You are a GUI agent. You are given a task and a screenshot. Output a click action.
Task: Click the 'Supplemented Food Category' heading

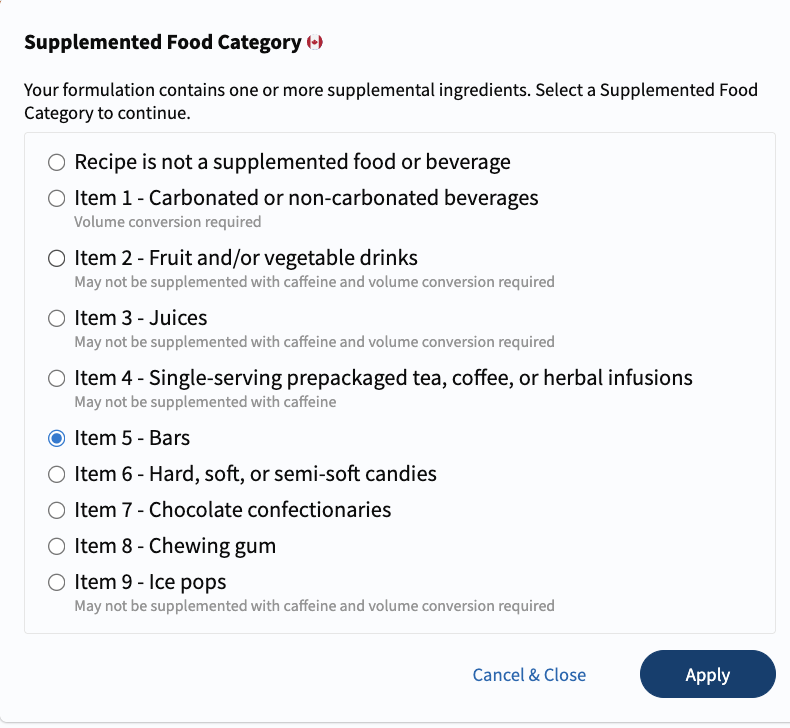163,42
